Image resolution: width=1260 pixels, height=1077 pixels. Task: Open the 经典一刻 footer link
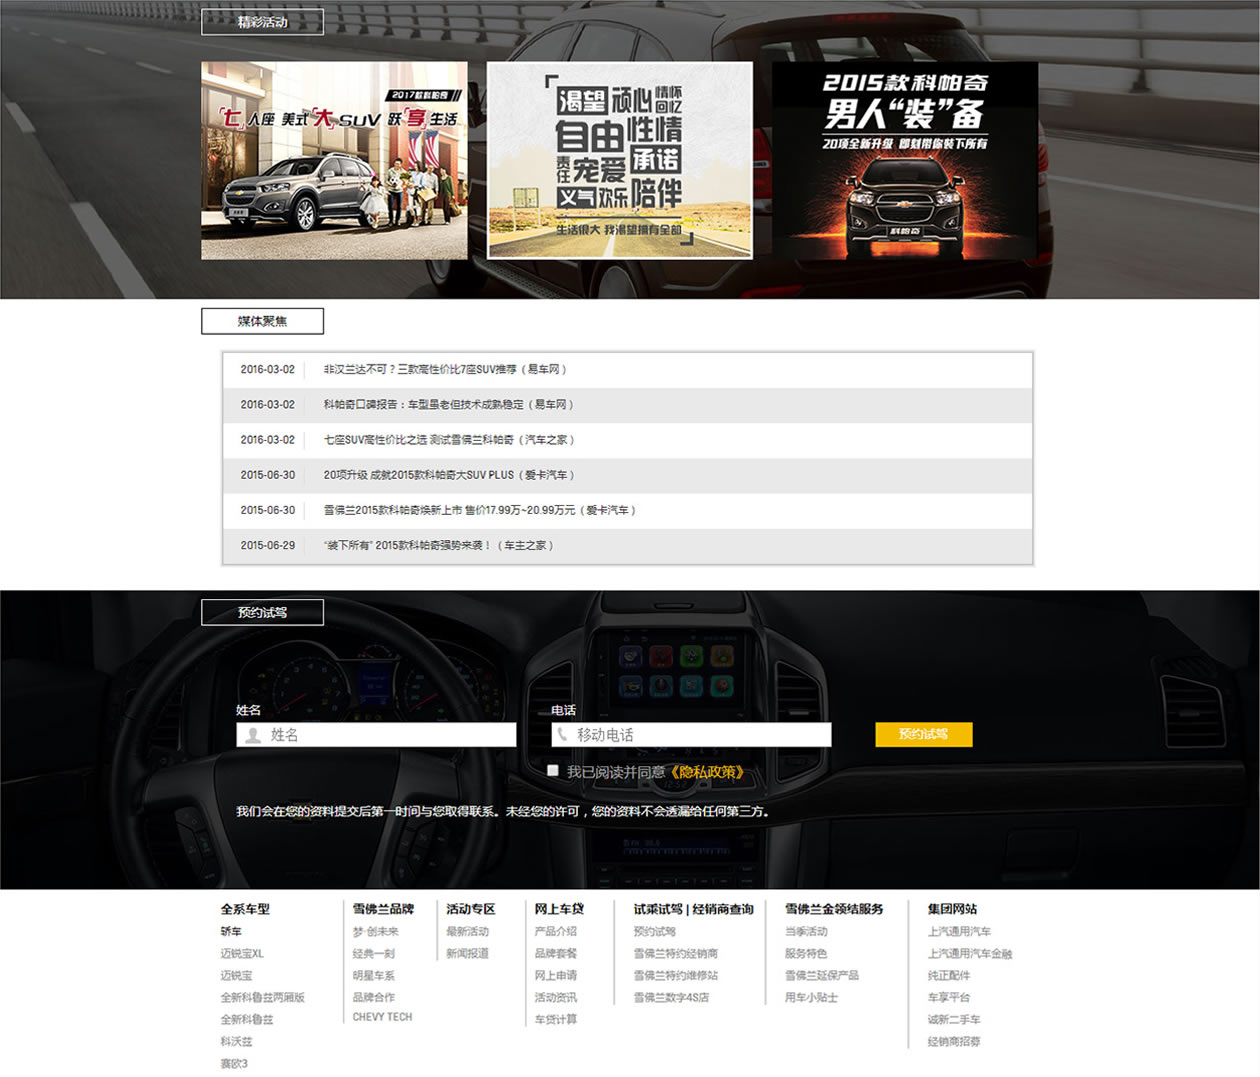point(374,953)
